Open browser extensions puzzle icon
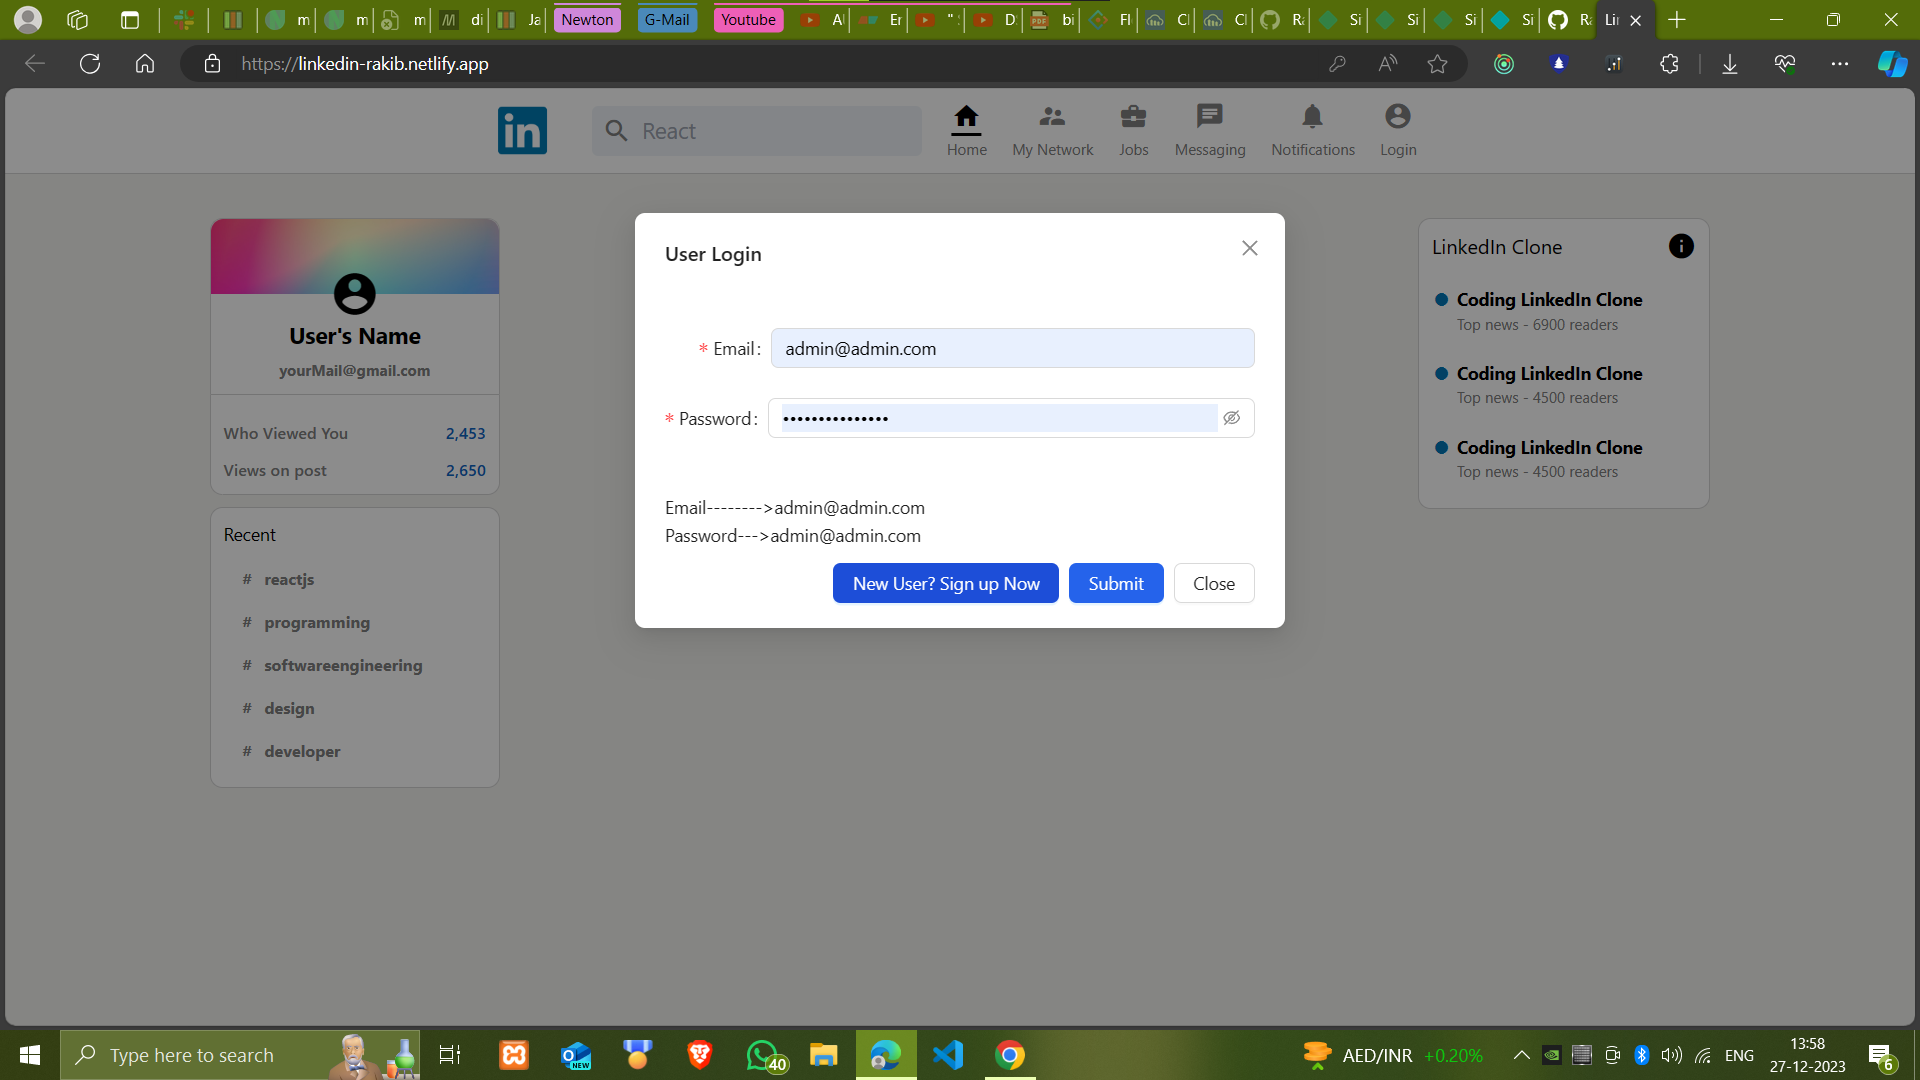 [1669, 64]
